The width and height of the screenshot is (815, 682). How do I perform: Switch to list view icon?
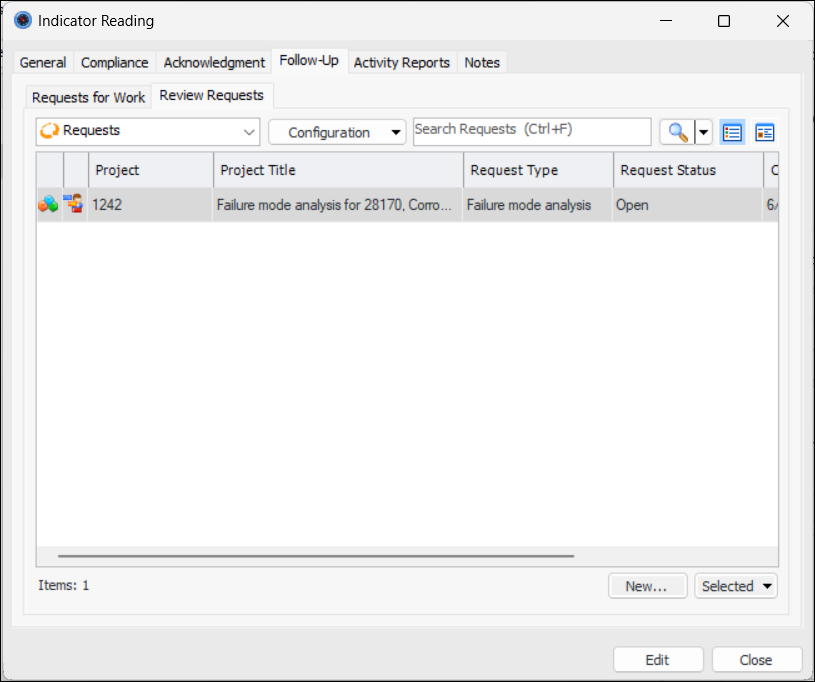732,133
